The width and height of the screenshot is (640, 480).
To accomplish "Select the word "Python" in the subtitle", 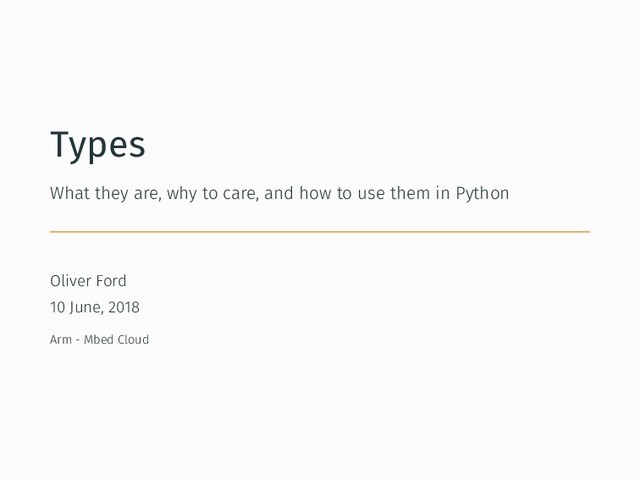I will coord(482,193).
